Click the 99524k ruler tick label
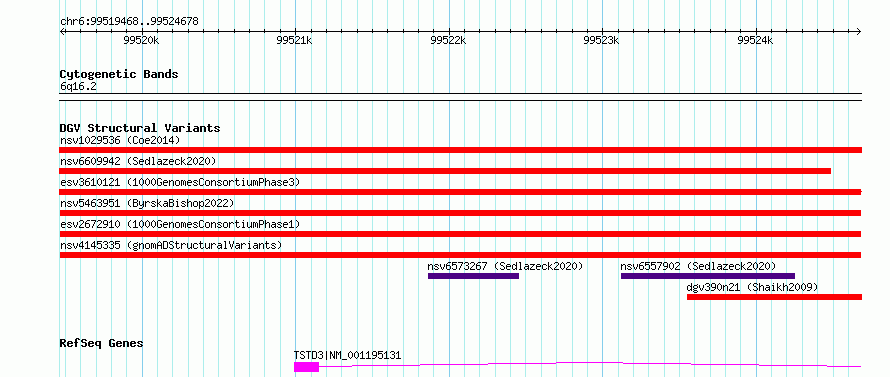The image size is (890, 377). (x=755, y=41)
